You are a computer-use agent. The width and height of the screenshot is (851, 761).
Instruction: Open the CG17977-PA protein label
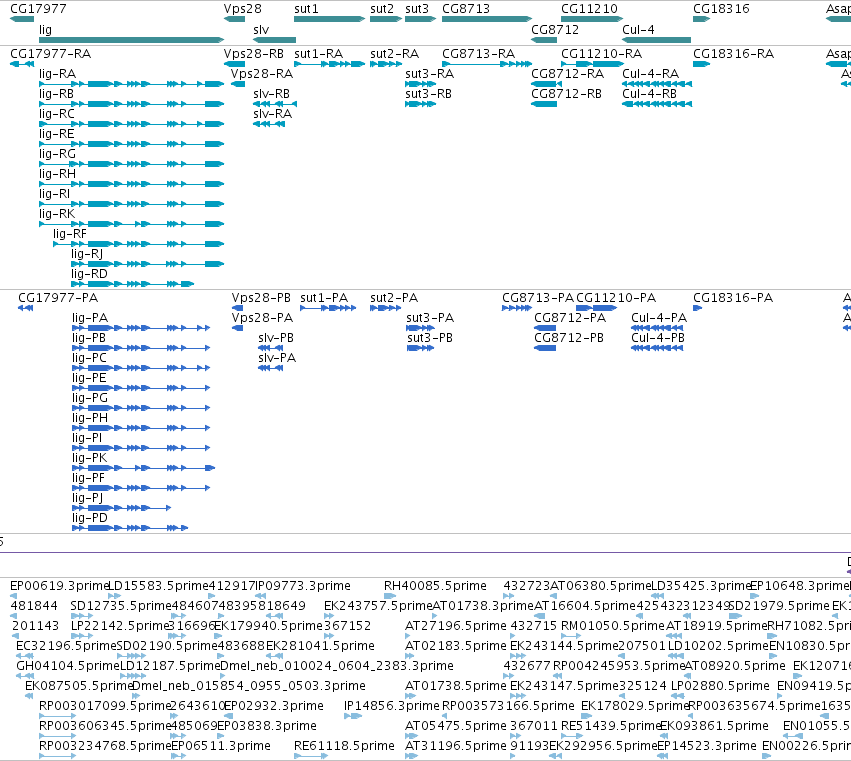58,298
